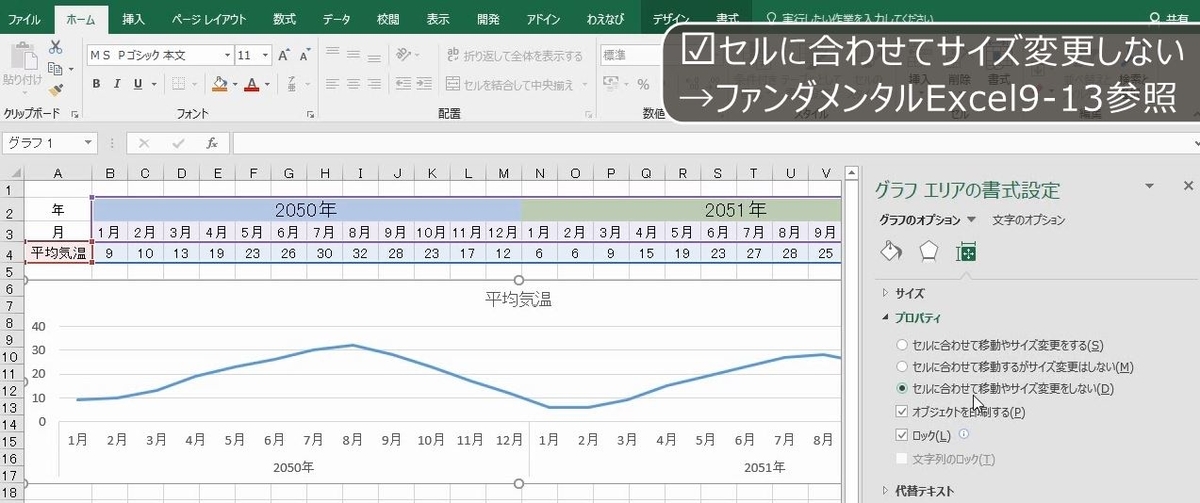Screen dimensions: 1200x503
Task: Click the phonetic guide icon
Action: (293, 85)
